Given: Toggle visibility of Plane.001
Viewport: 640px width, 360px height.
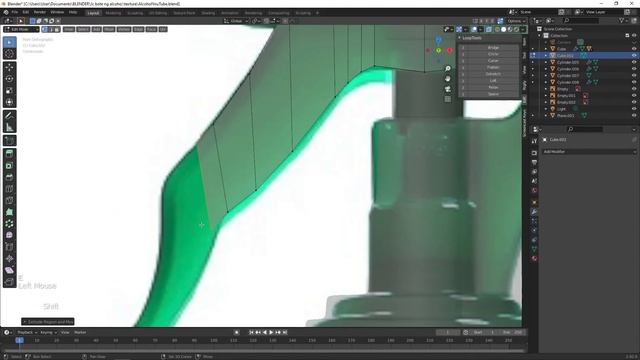Looking at the screenshot, I should pos(634,116).
